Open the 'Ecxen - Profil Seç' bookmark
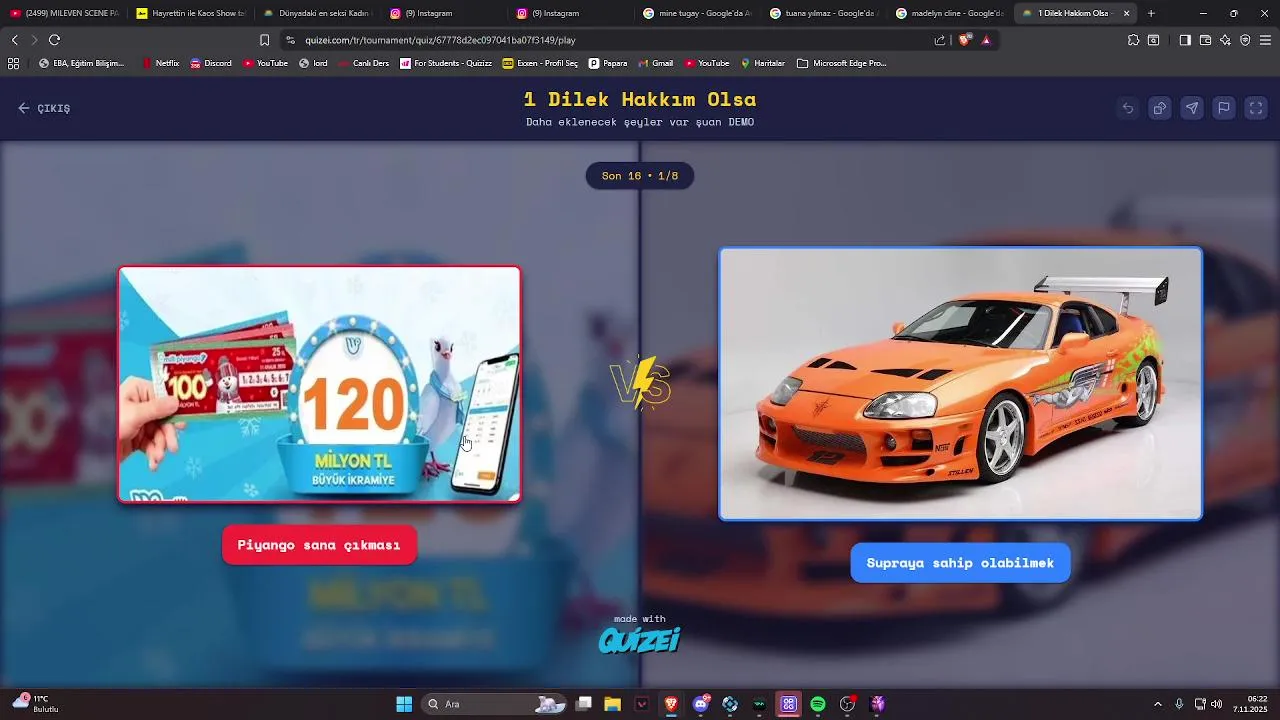 pyautogui.click(x=540, y=63)
